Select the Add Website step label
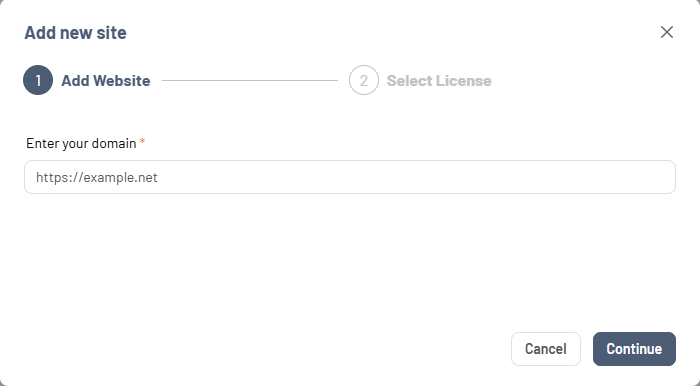The height and width of the screenshot is (386, 700). tap(106, 81)
